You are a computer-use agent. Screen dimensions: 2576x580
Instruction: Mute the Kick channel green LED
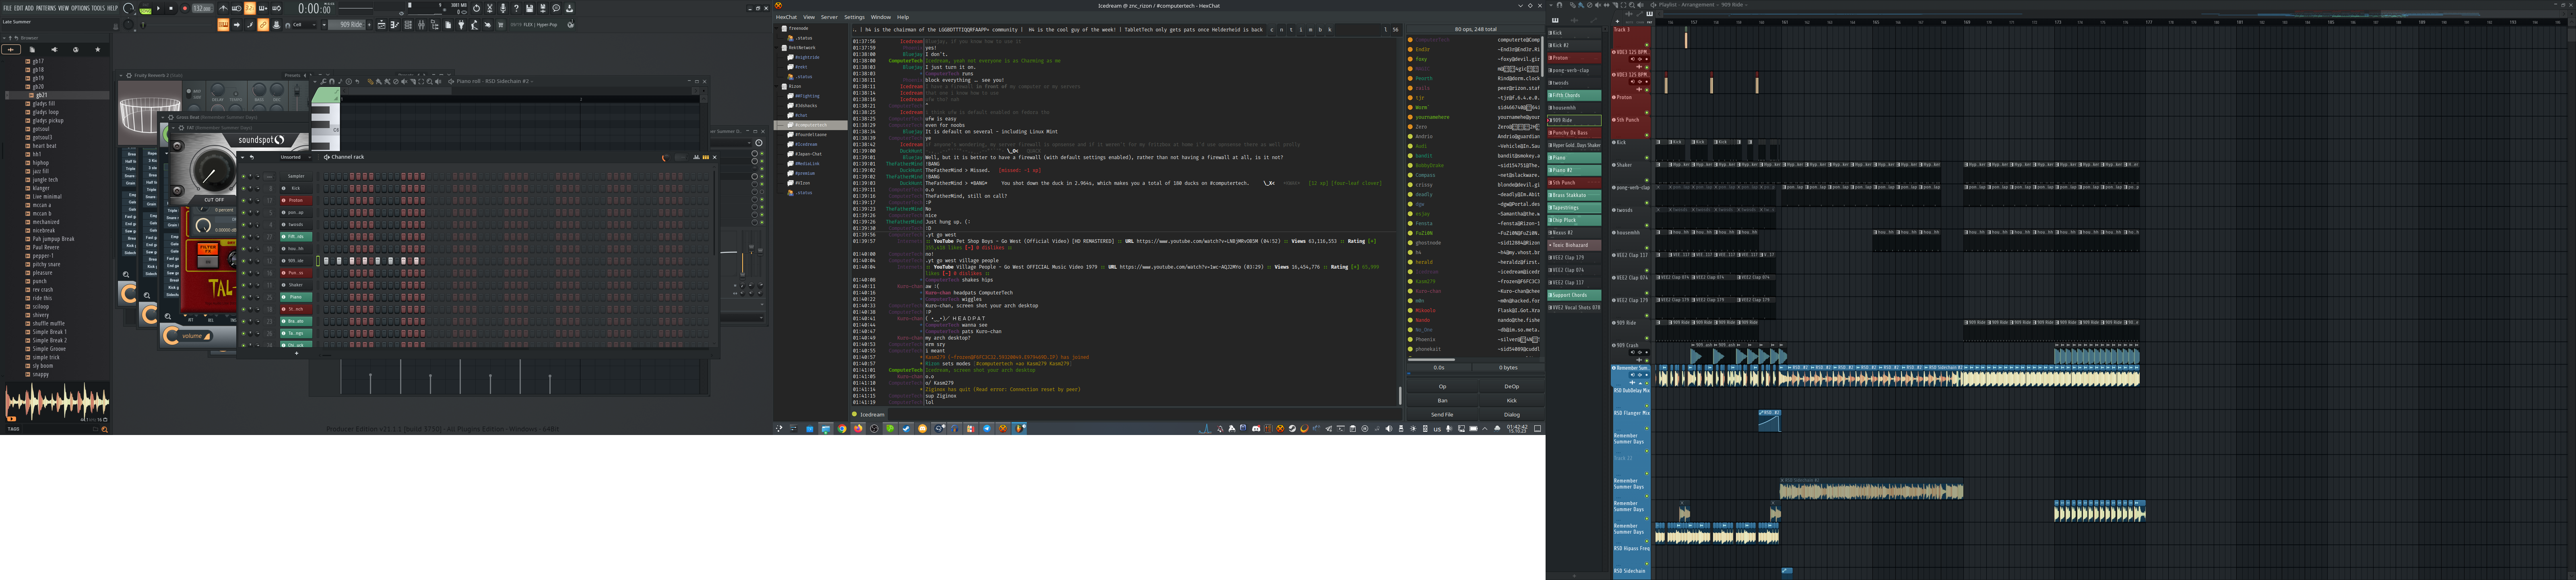pos(243,188)
